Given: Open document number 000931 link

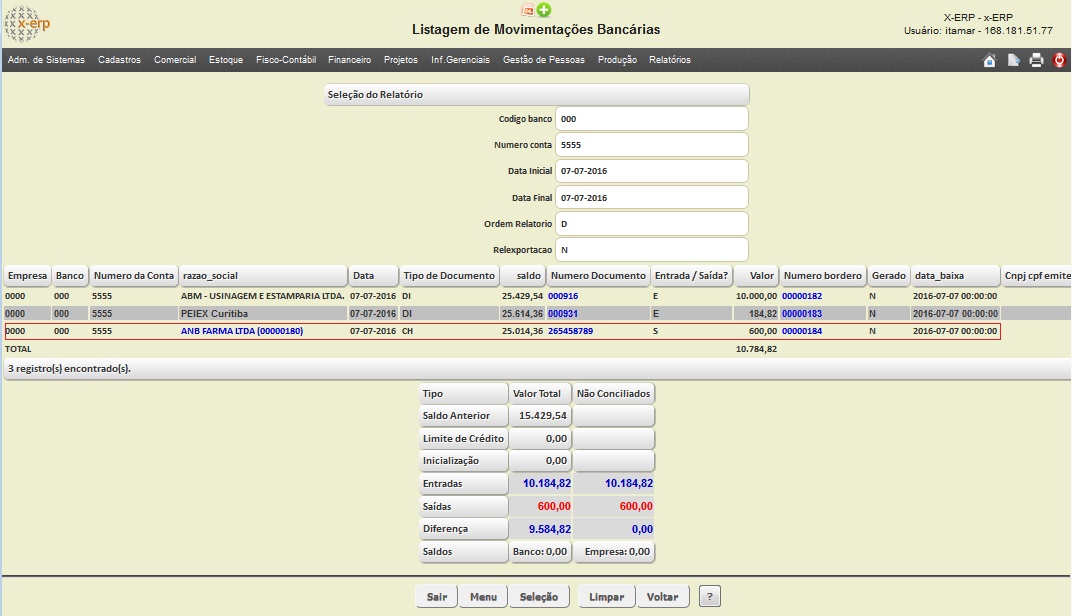Looking at the screenshot, I should (x=563, y=314).
